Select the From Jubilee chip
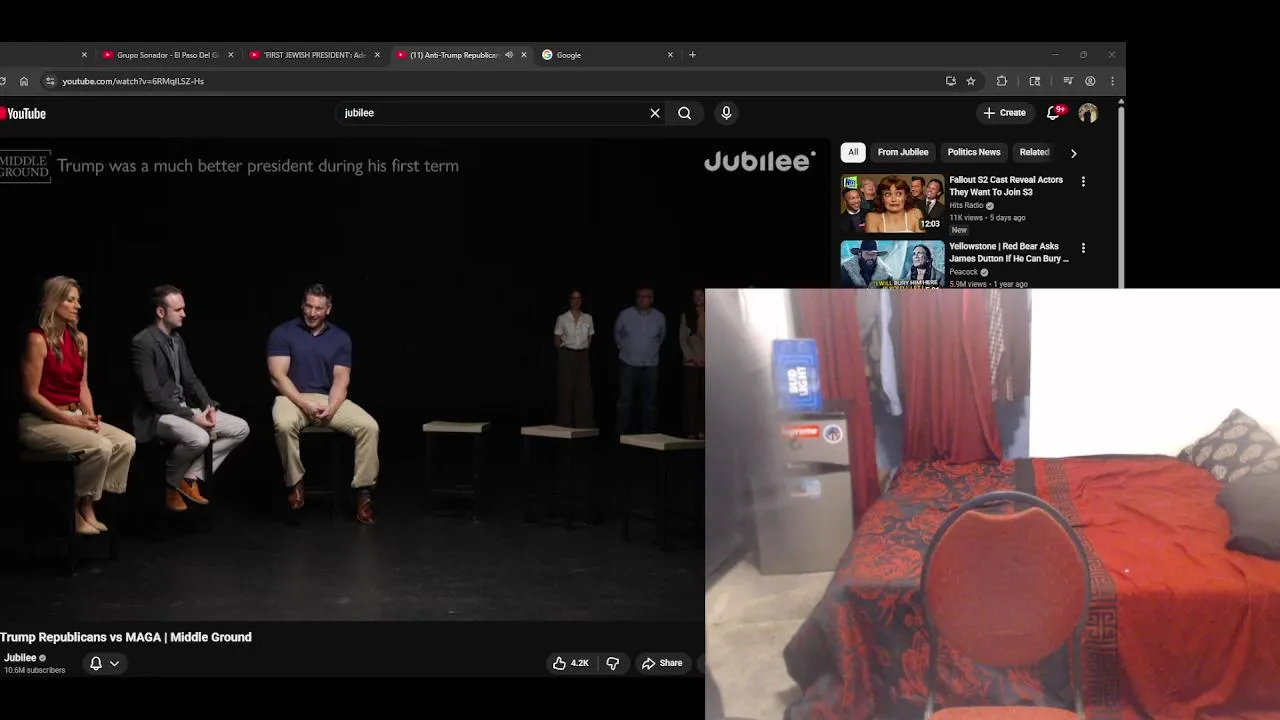 click(903, 152)
